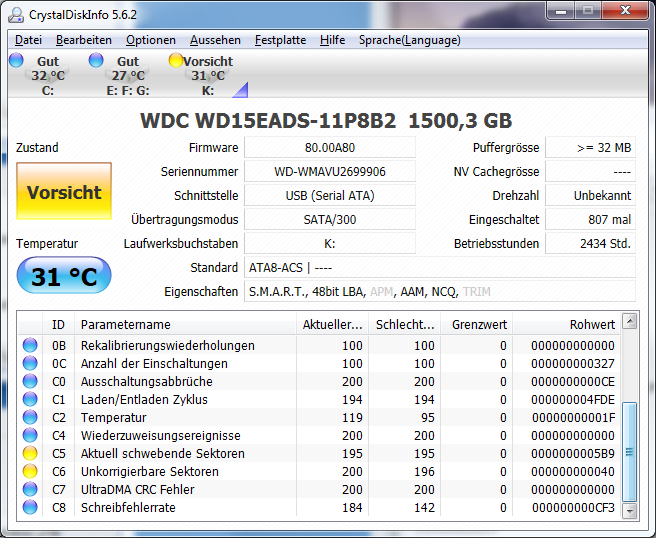This screenshot has height=538, width=656.
Task: Click the status icon of row C0 Ausschaltungsabbrüche
Action: pyautogui.click(x=30, y=381)
